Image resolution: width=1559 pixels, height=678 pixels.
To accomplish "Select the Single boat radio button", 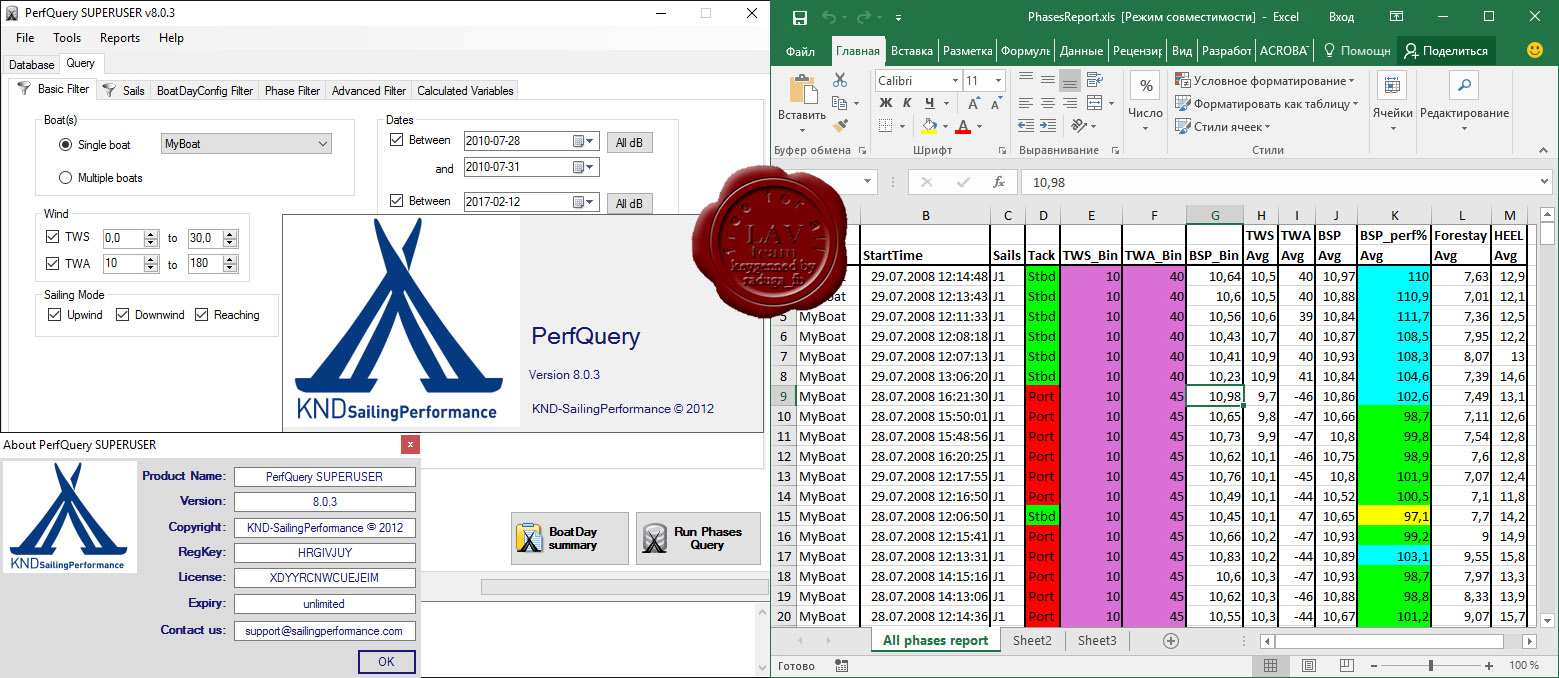I will point(66,145).
